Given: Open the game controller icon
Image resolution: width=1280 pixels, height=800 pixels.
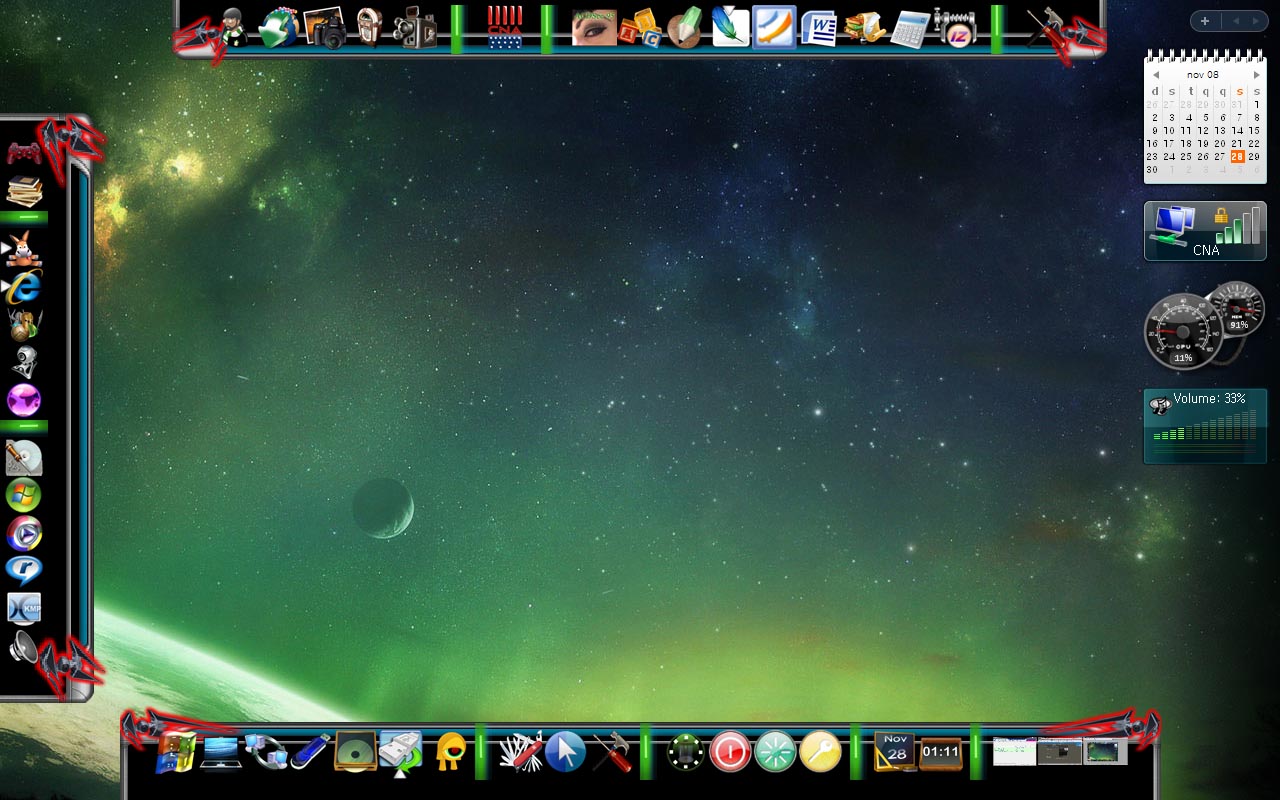Looking at the screenshot, I should click(24, 153).
